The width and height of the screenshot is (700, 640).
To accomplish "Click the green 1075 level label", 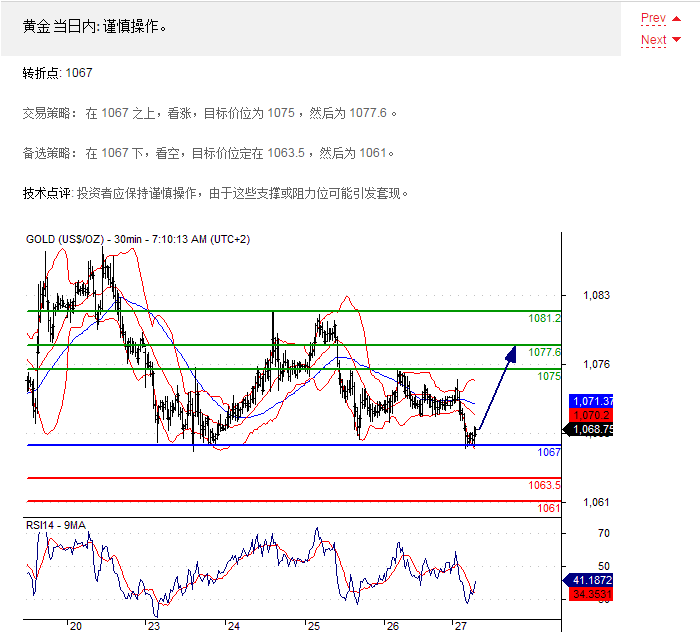I will pos(549,376).
